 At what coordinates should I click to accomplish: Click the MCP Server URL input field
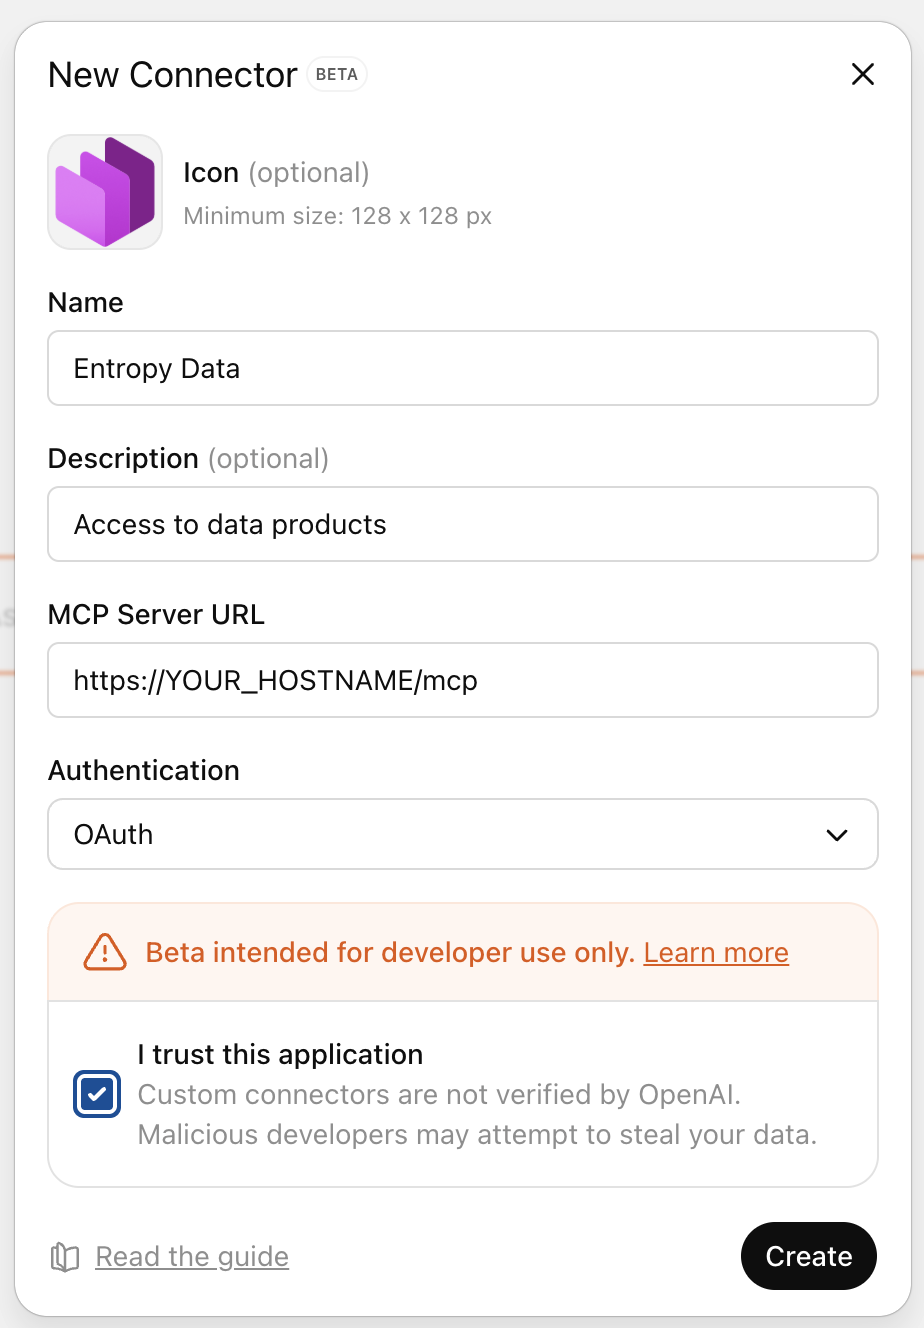(x=462, y=680)
